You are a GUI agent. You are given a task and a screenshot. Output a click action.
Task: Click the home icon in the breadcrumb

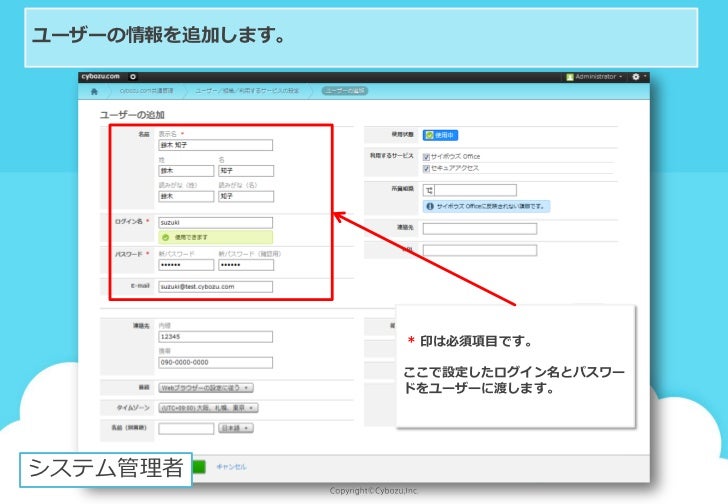94,91
